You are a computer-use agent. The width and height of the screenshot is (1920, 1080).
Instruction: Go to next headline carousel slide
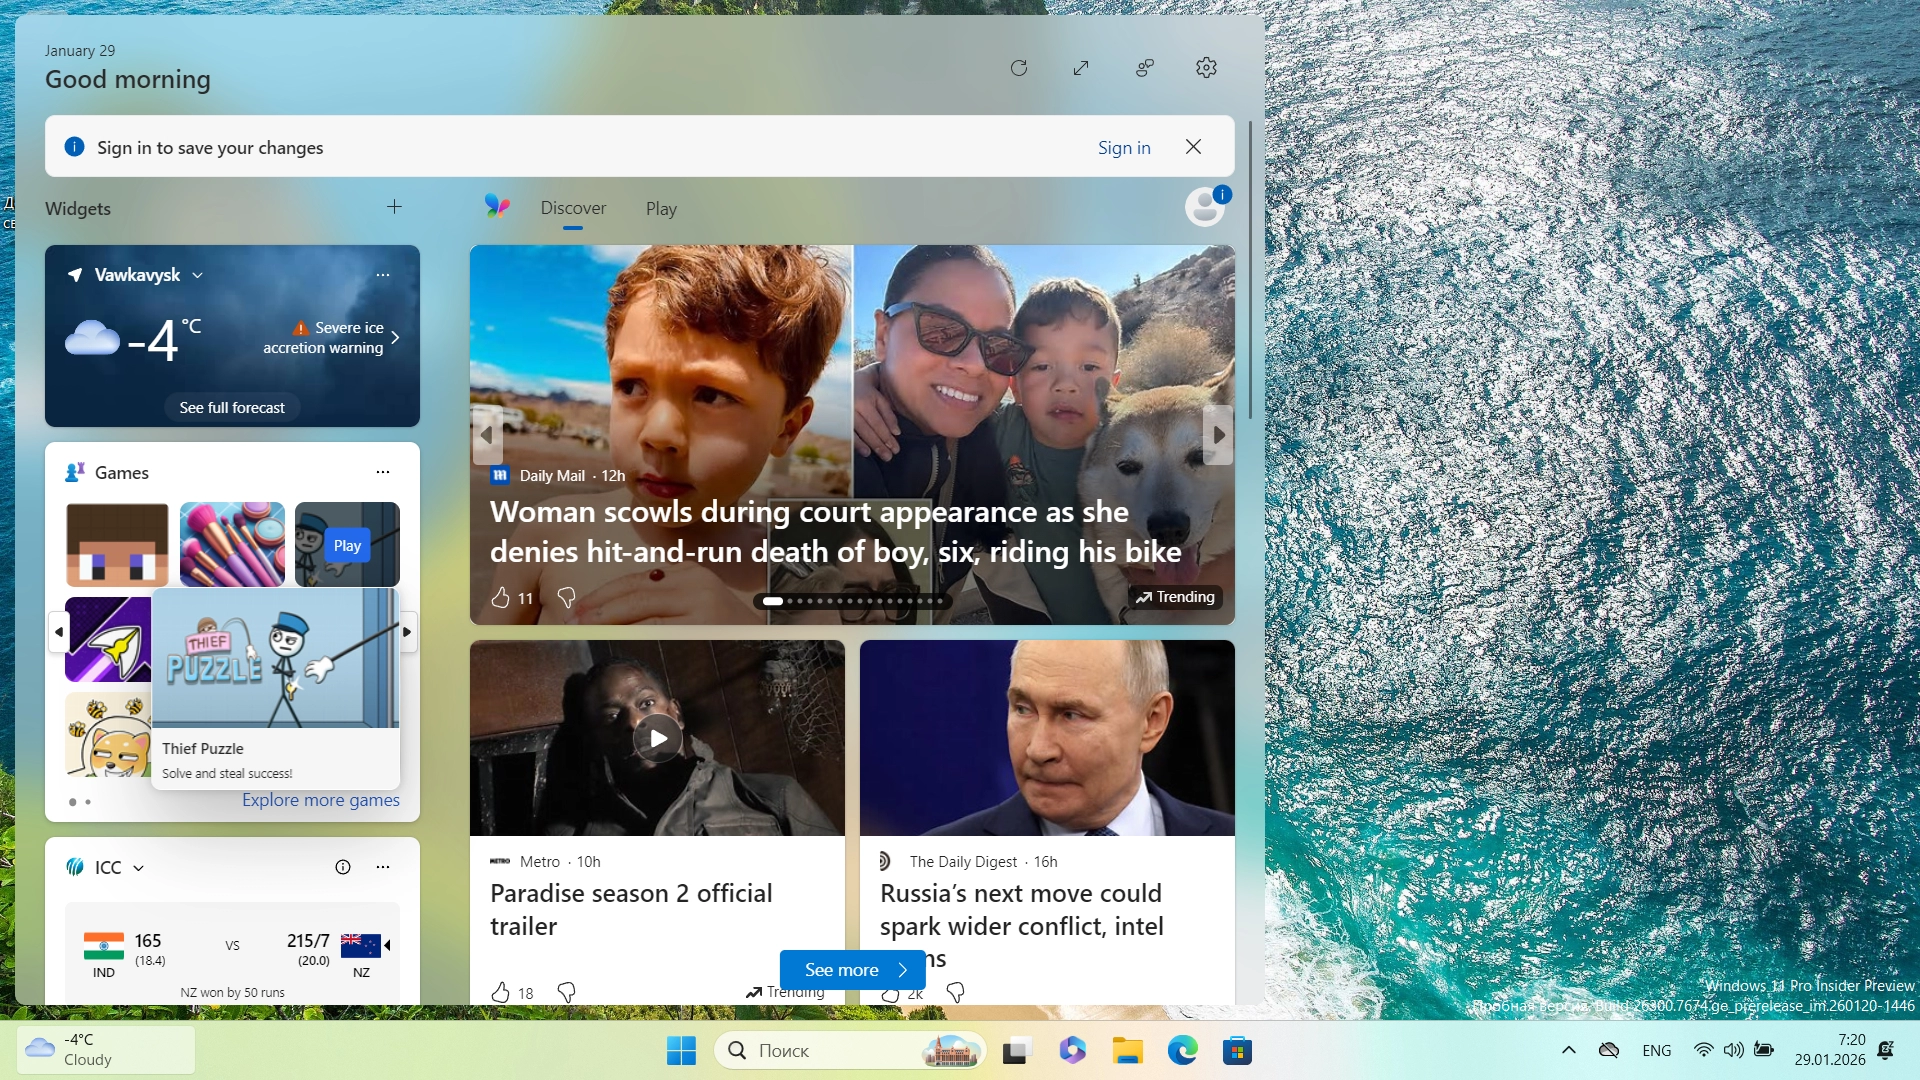[1218, 435]
